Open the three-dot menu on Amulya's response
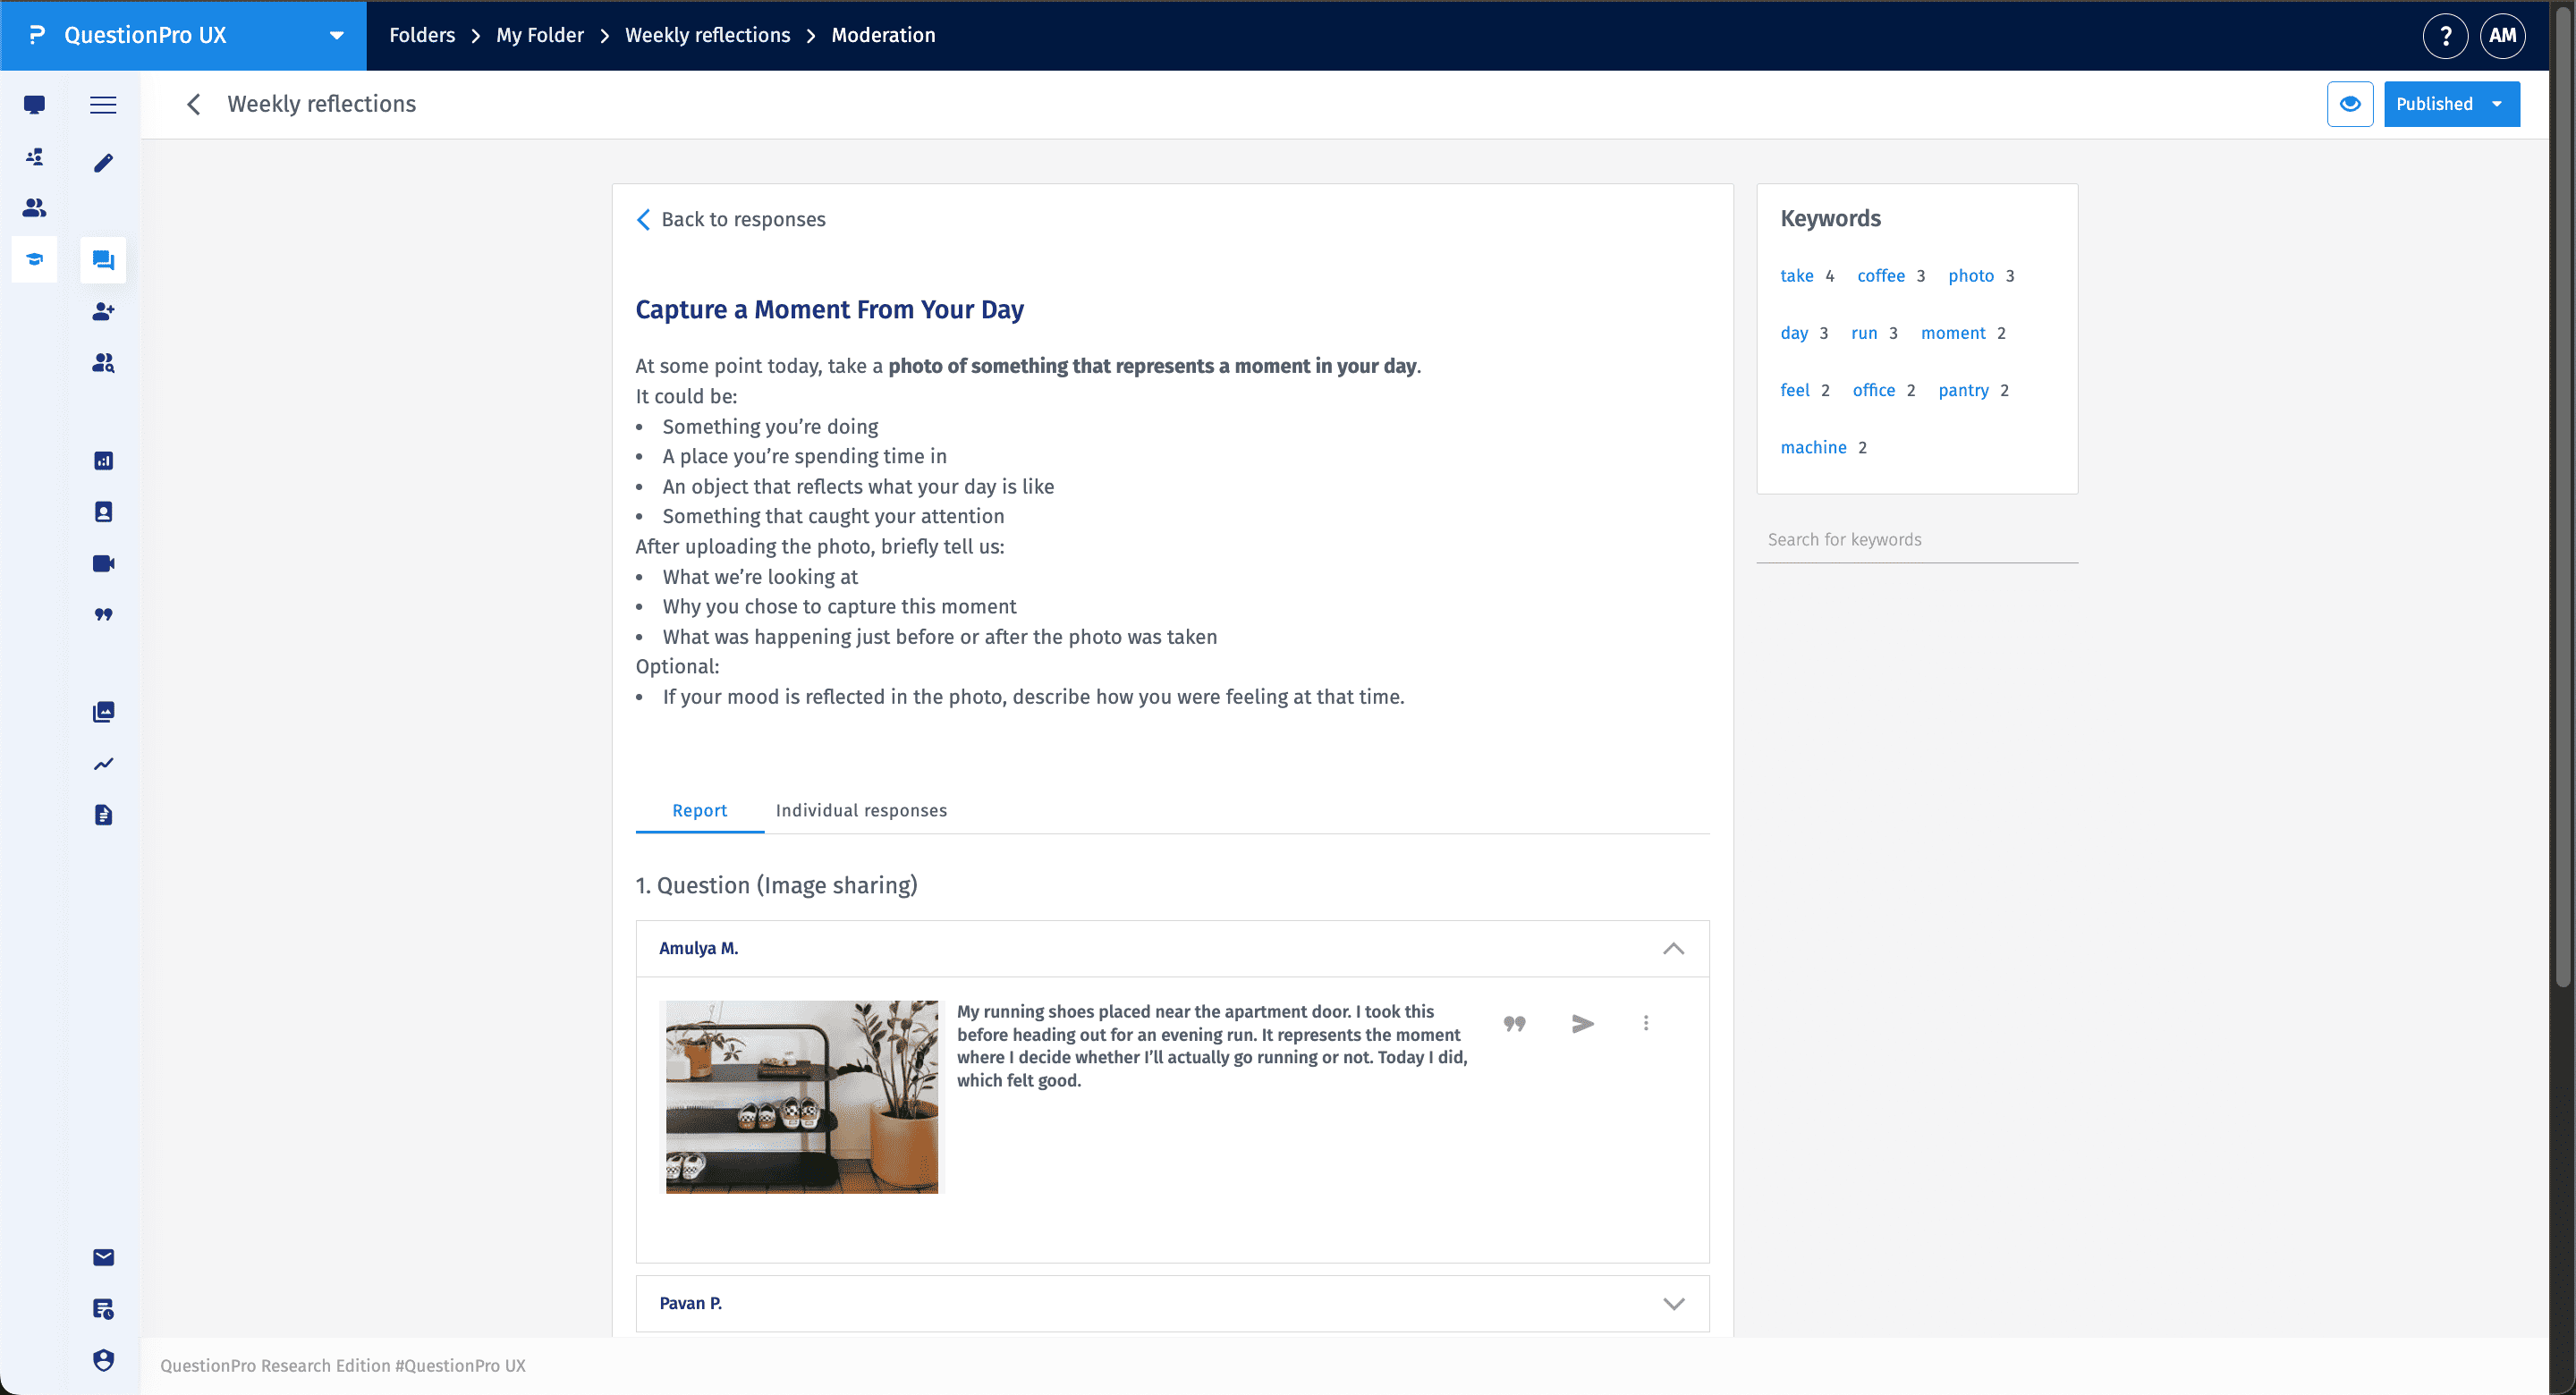Screen dimensions: 2576x1395 (x=1645, y=1023)
